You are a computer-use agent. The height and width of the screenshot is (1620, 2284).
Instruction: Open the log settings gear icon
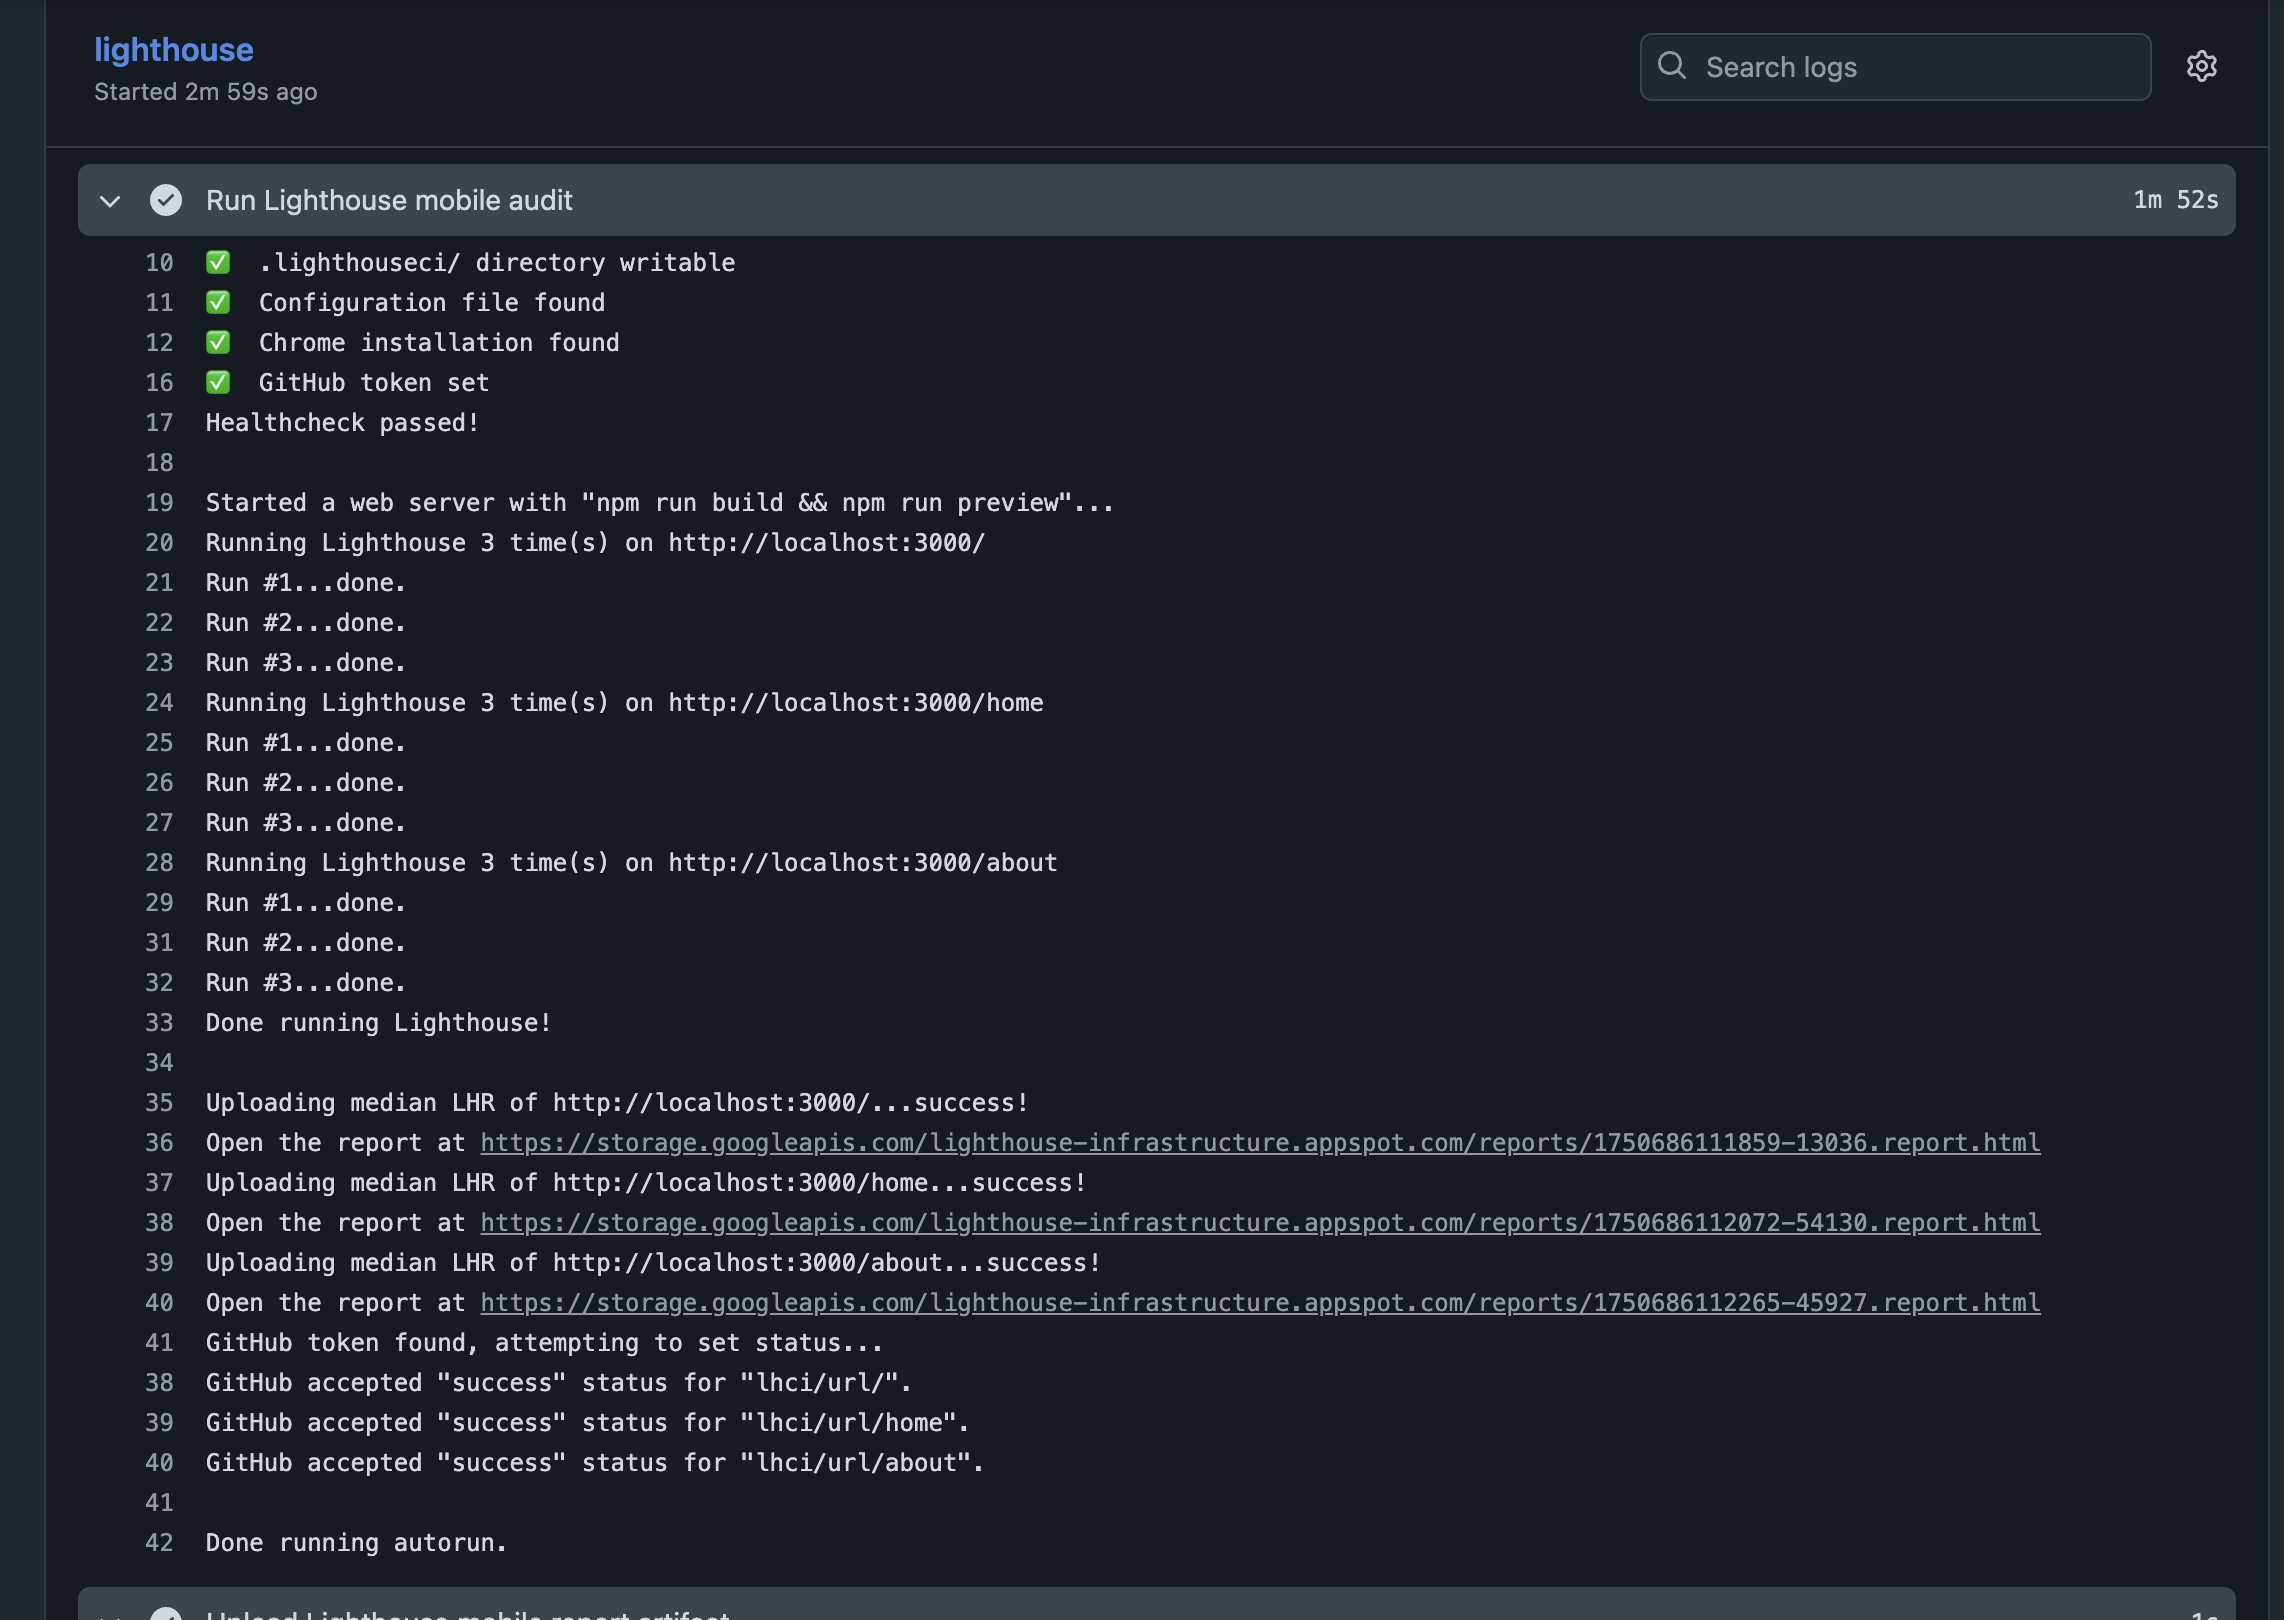tap(2201, 66)
